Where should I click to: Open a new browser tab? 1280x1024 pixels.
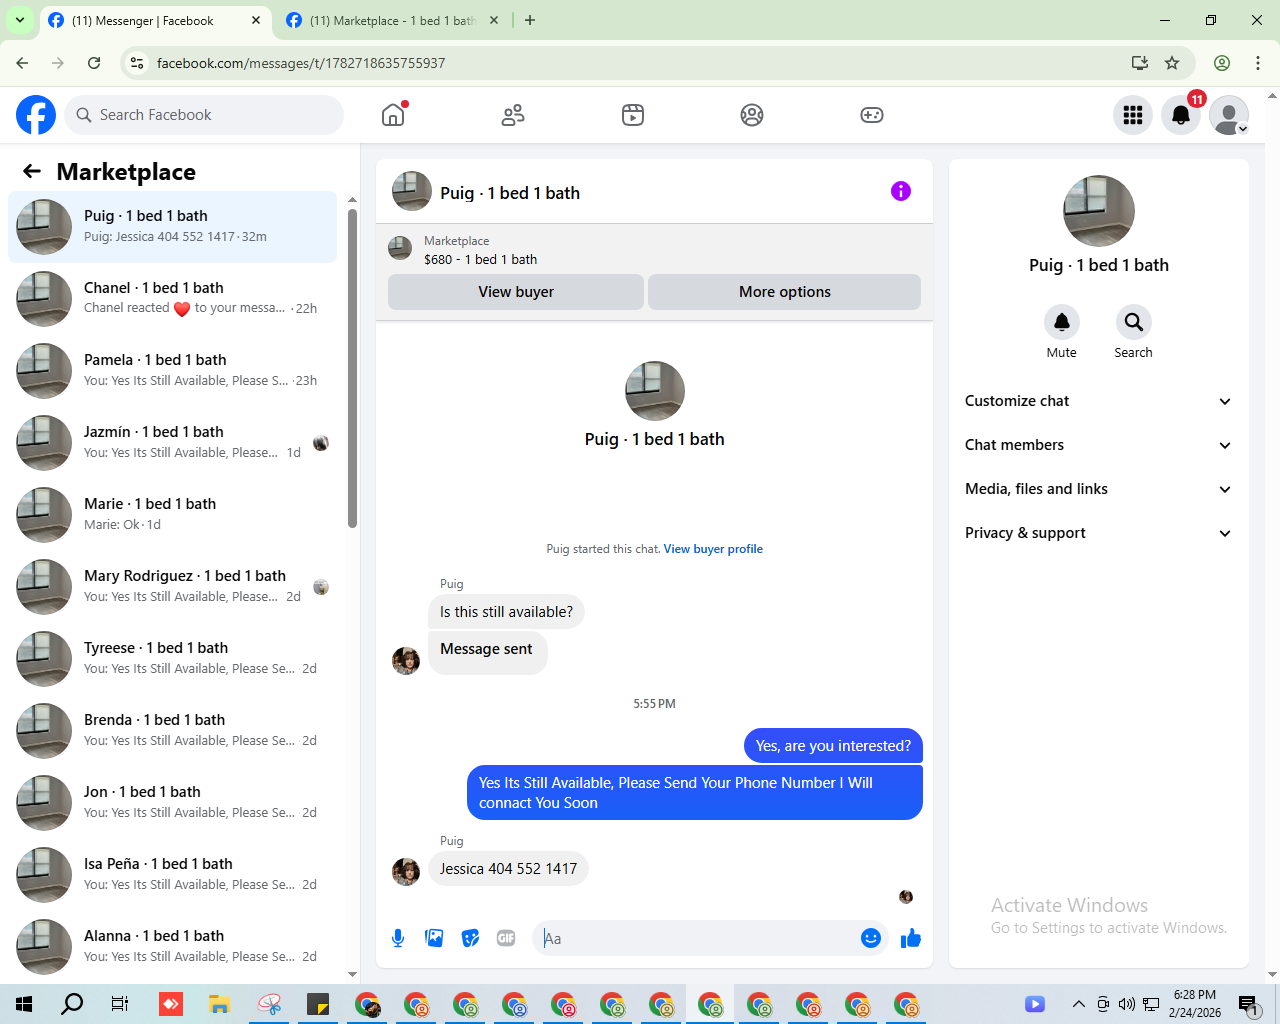pyautogui.click(x=530, y=20)
